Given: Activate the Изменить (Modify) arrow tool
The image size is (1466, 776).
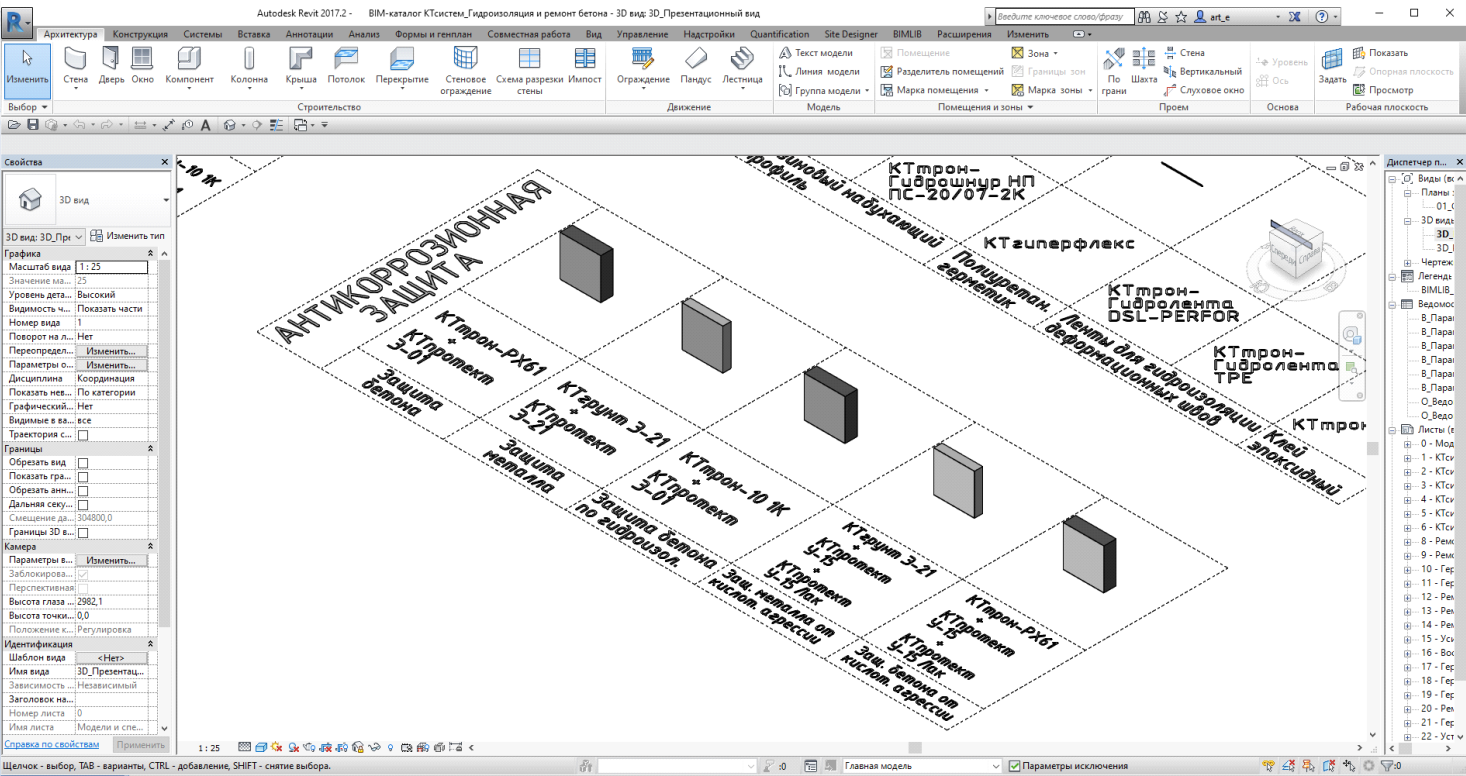Looking at the screenshot, I should coord(26,65).
